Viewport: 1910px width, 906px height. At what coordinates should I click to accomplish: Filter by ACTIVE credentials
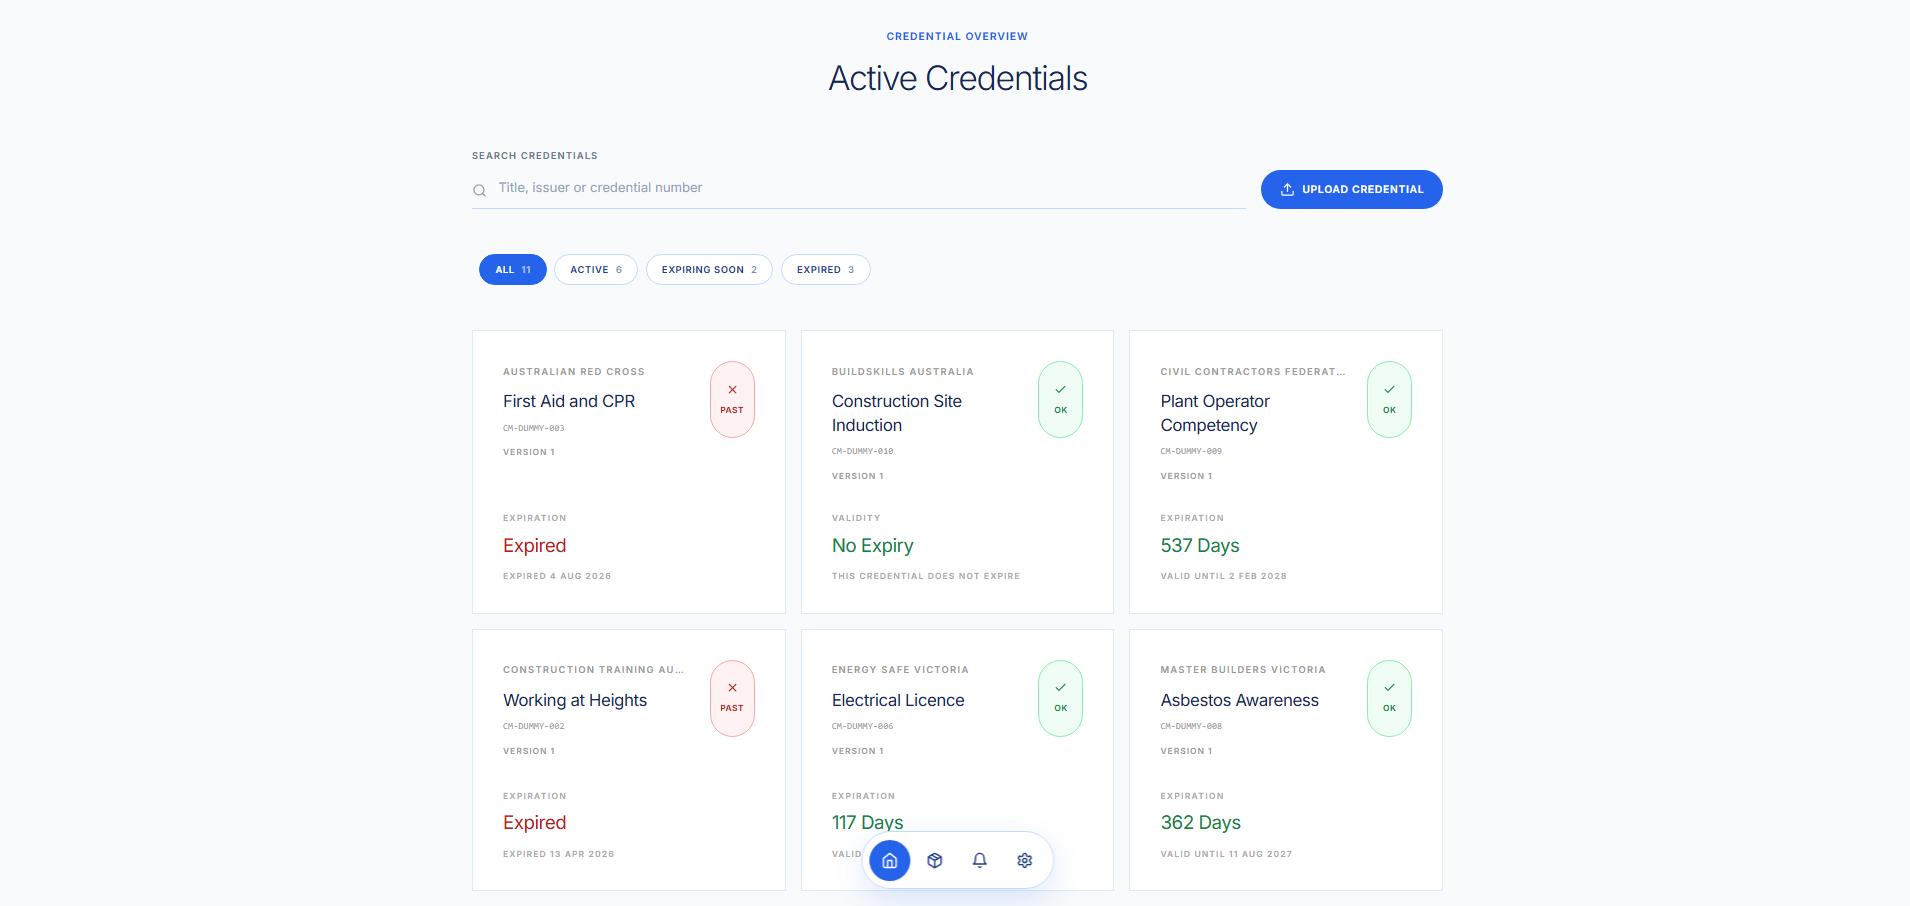pos(596,270)
